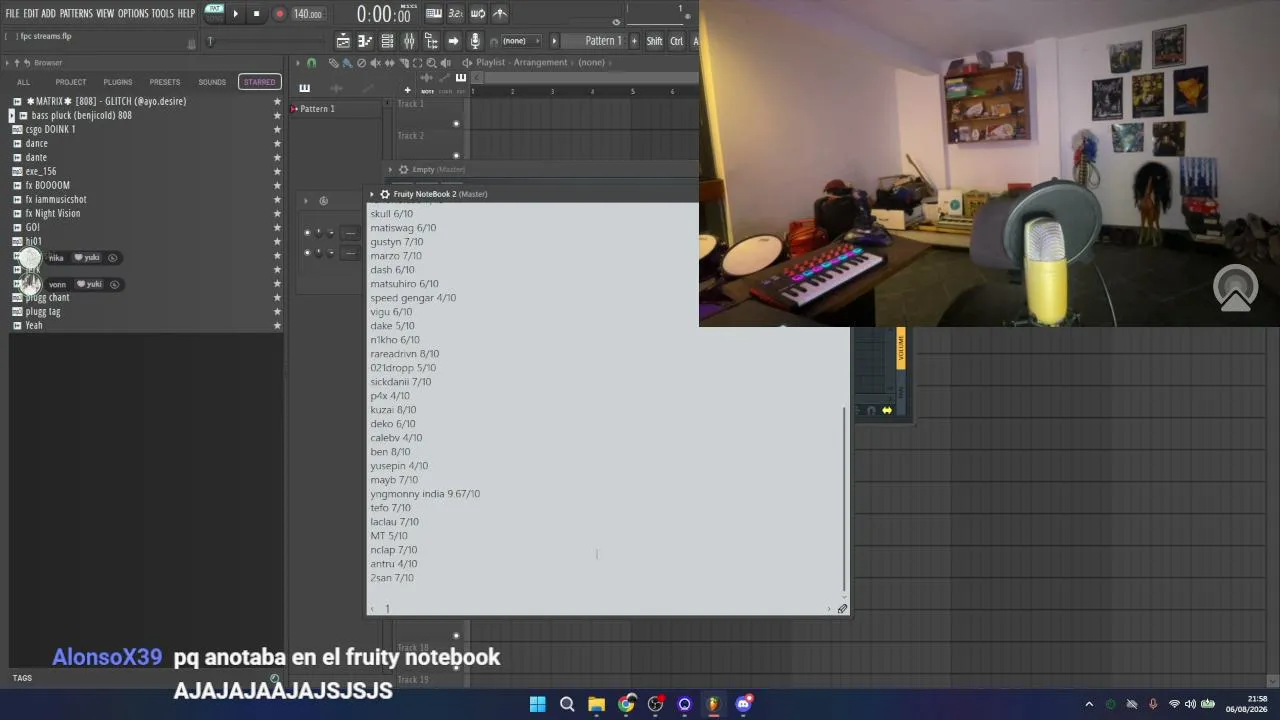
Task: Toggle the star on plugg tag
Action: click(x=277, y=312)
